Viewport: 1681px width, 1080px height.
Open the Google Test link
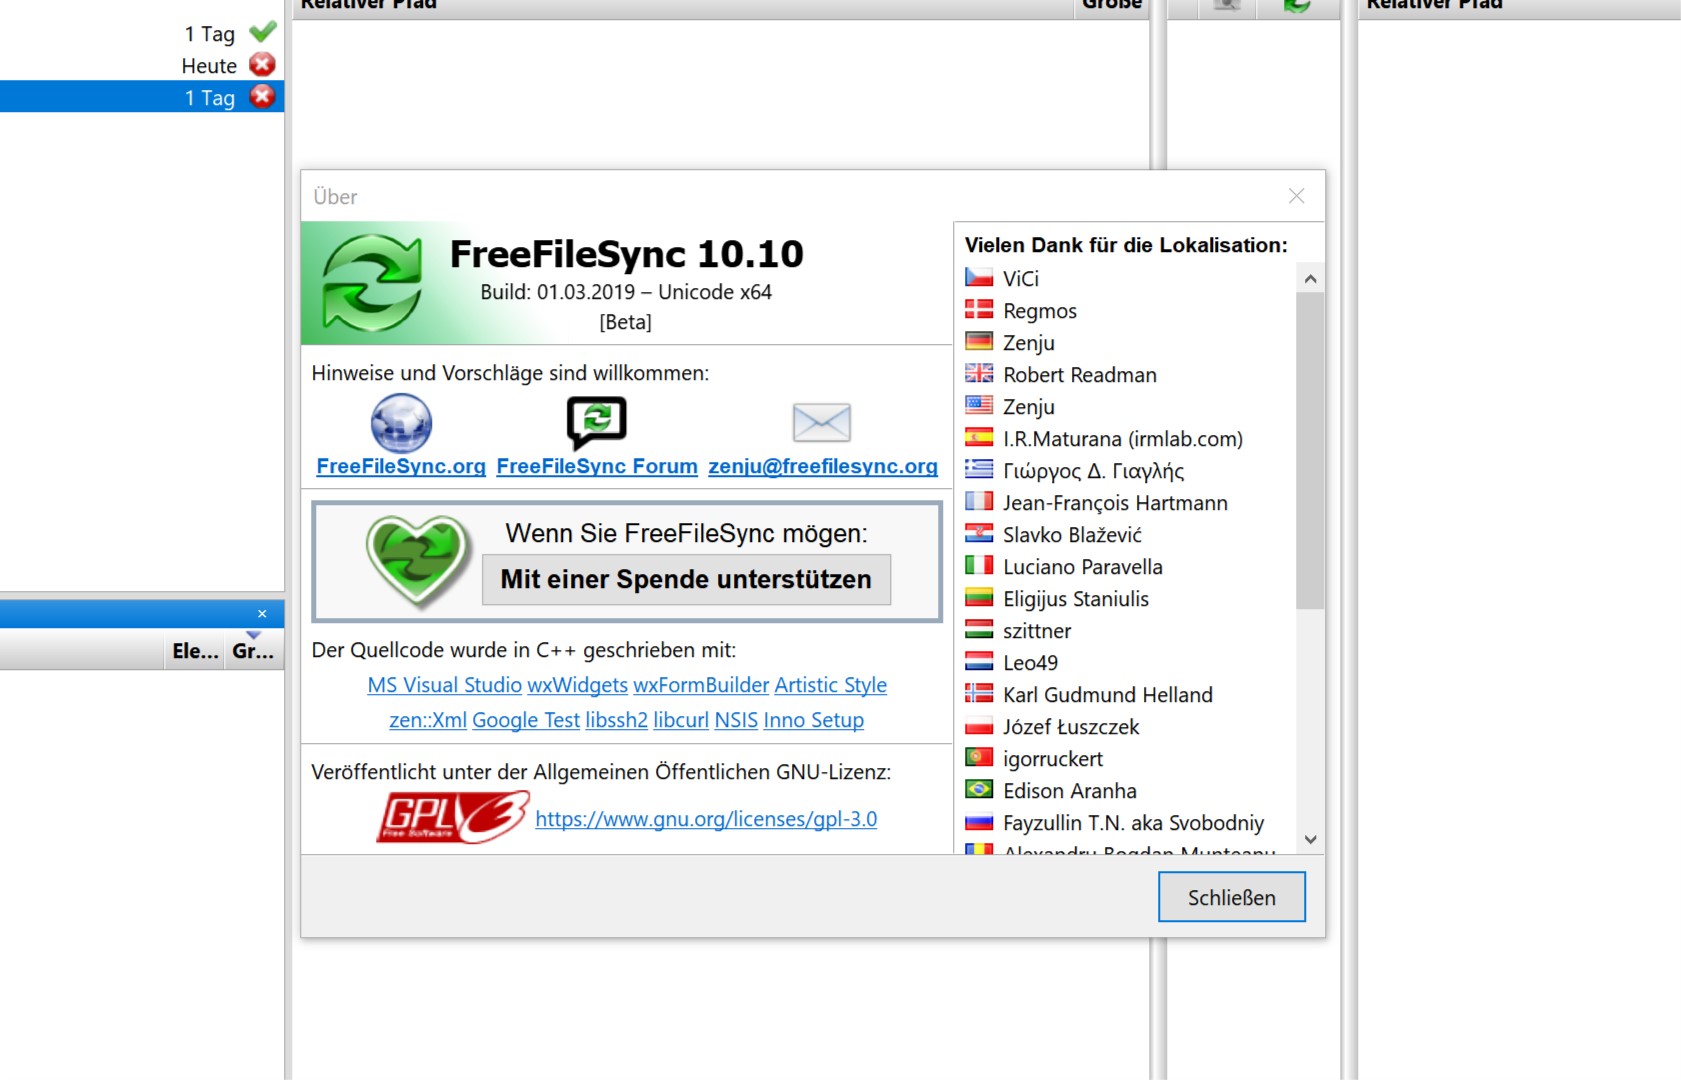pos(526,720)
